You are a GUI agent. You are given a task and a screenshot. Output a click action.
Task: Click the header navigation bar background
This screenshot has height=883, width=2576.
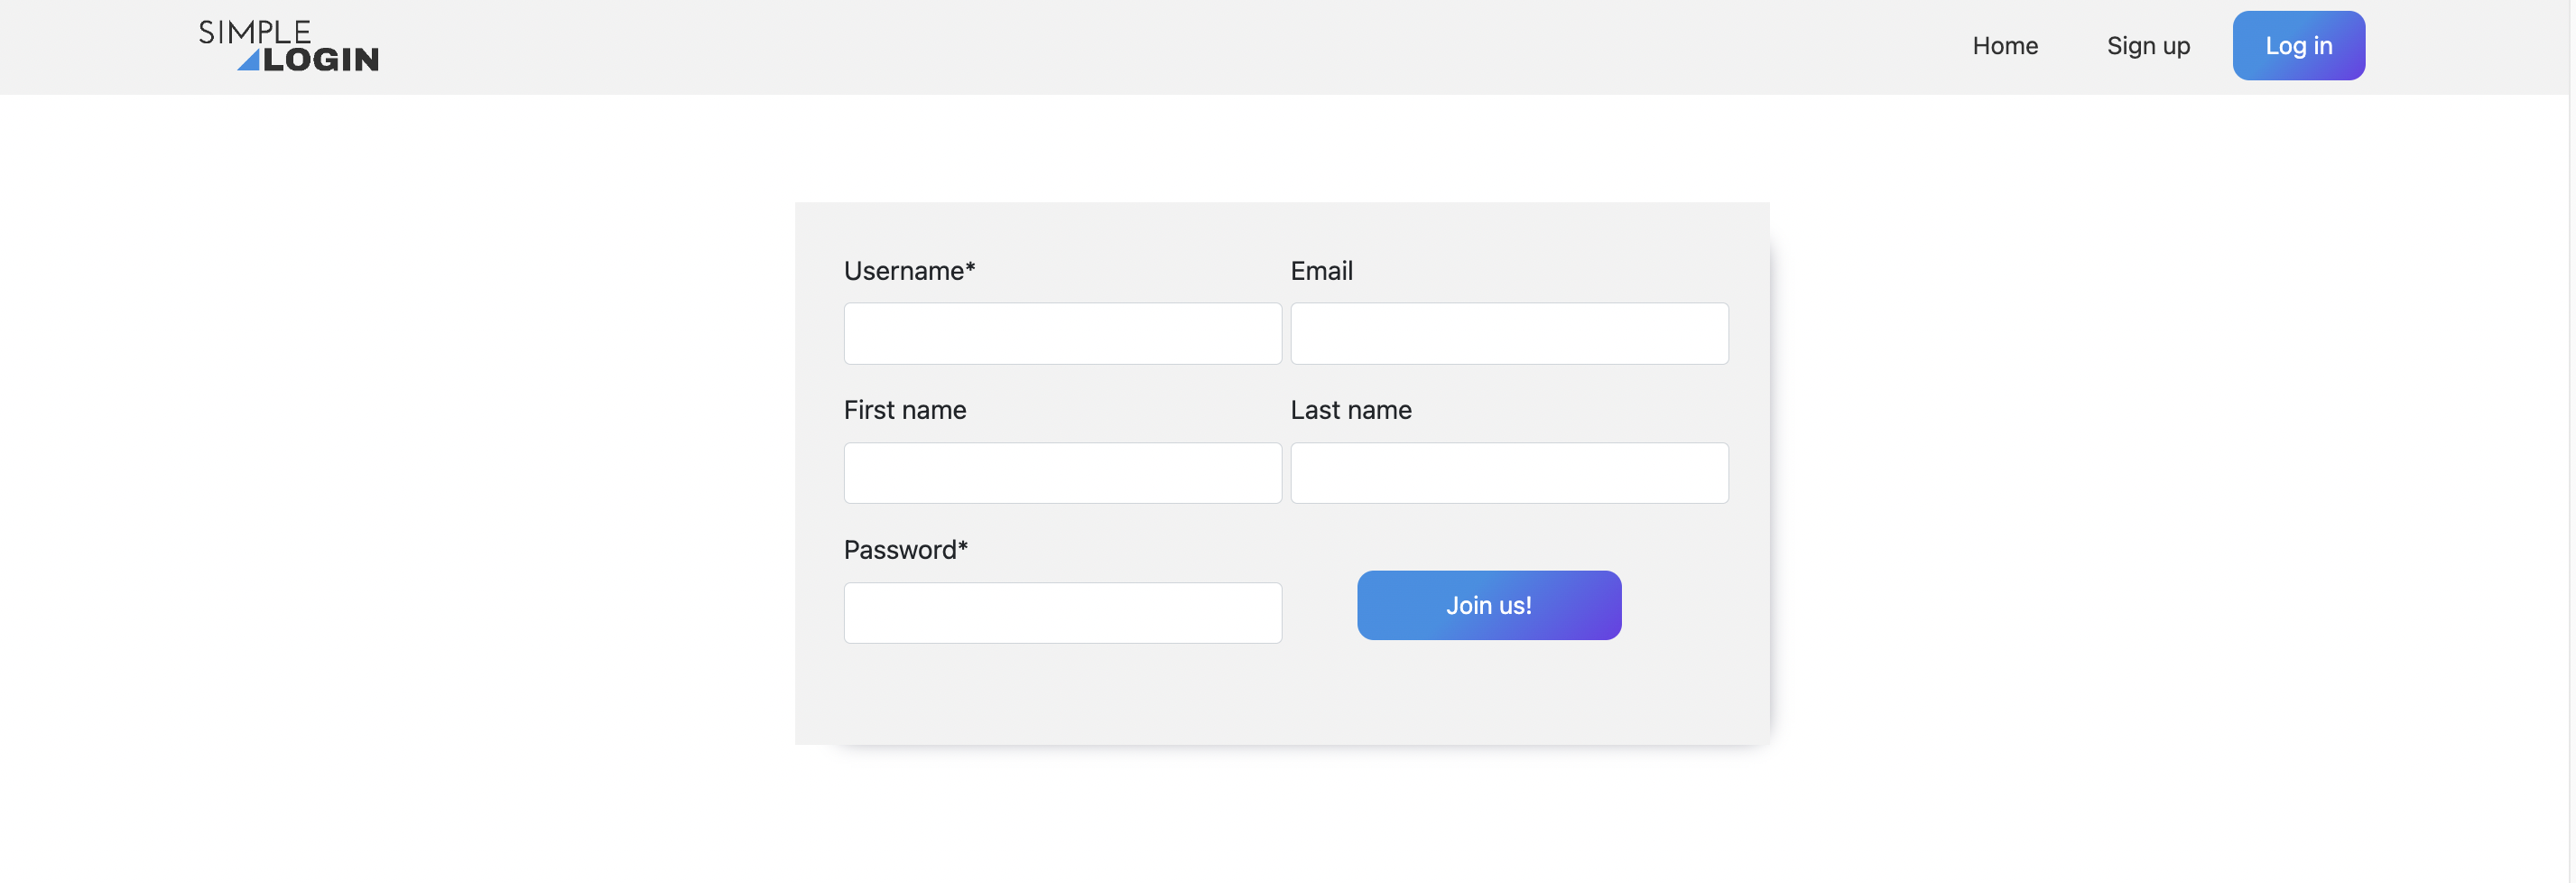click(x=1200, y=45)
